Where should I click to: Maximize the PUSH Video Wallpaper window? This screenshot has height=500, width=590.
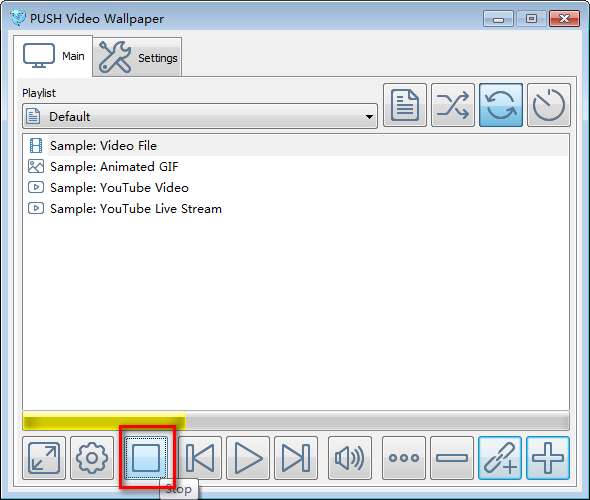pyautogui.click(x=531, y=18)
